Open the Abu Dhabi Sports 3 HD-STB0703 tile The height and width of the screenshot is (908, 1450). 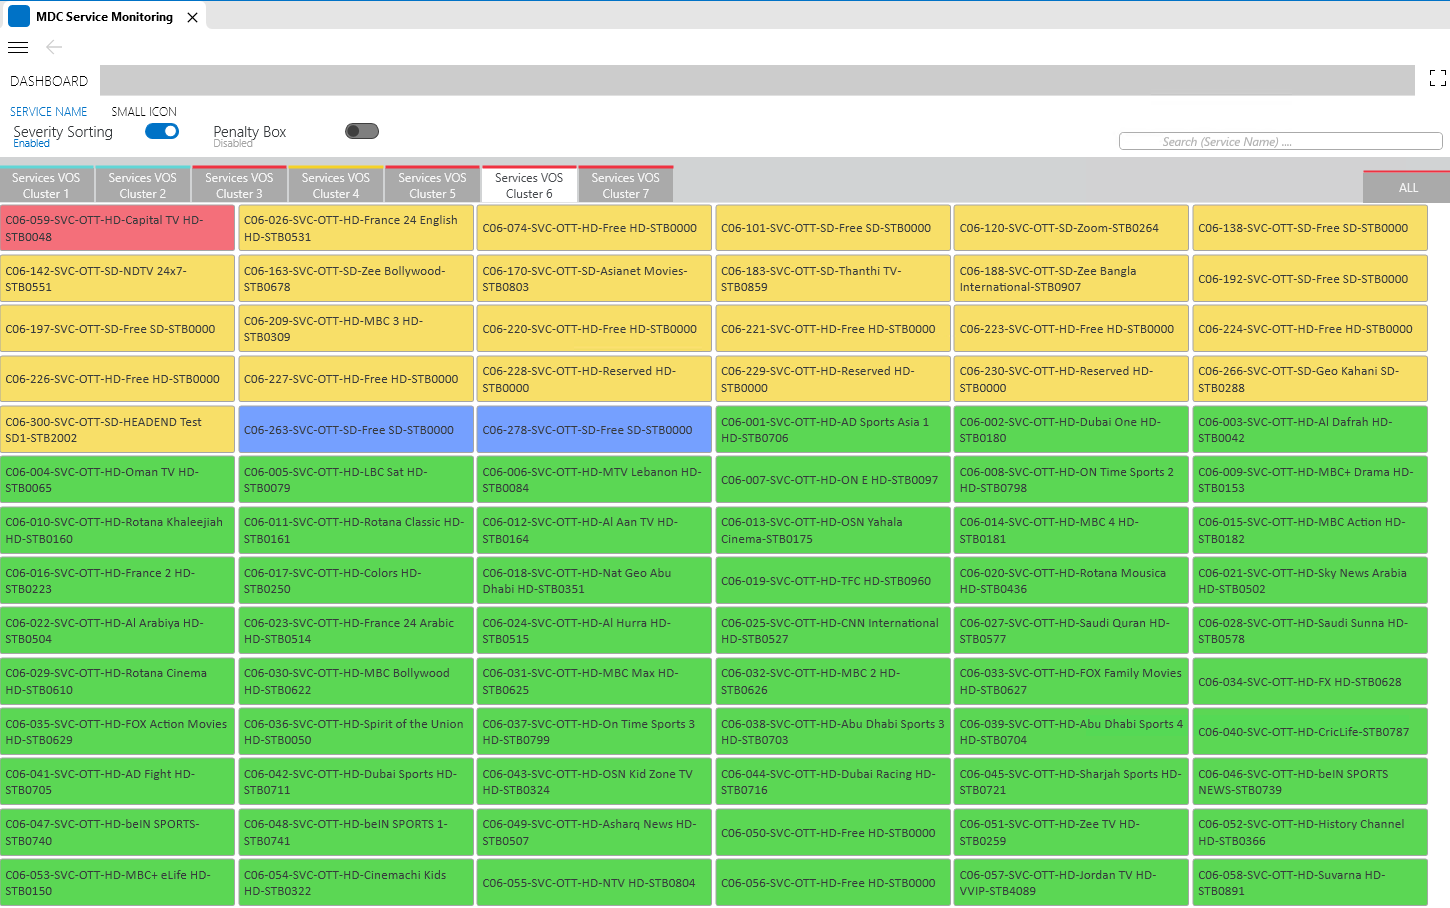pos(833,732)
